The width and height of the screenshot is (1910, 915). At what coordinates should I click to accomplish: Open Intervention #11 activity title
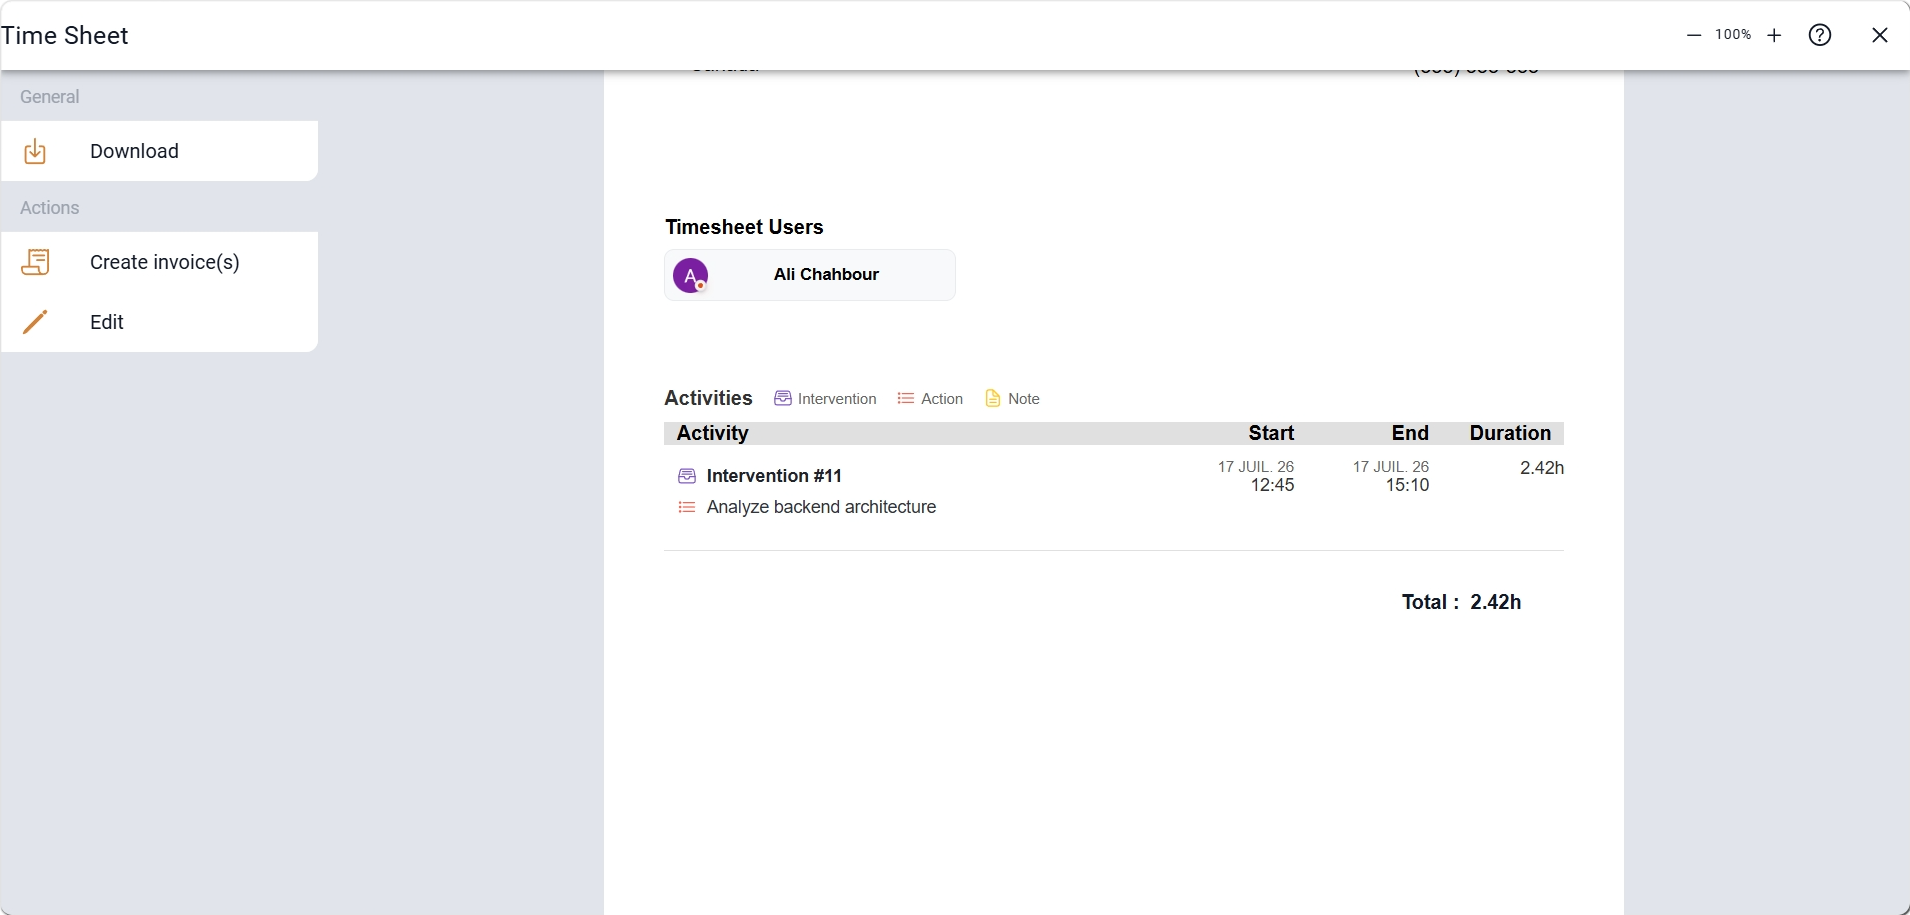(774, 476)
